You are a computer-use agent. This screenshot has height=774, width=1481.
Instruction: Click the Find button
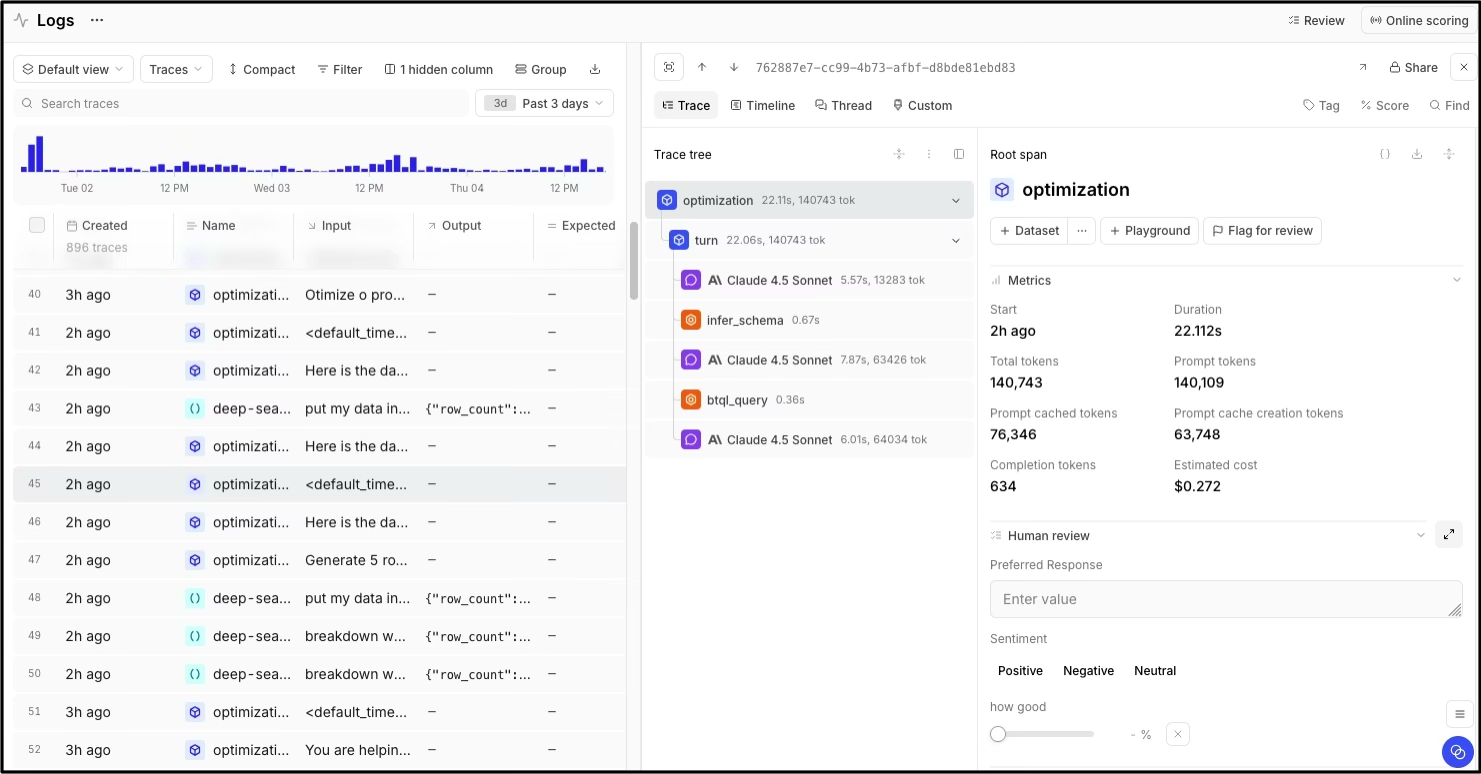point(1449,105)
